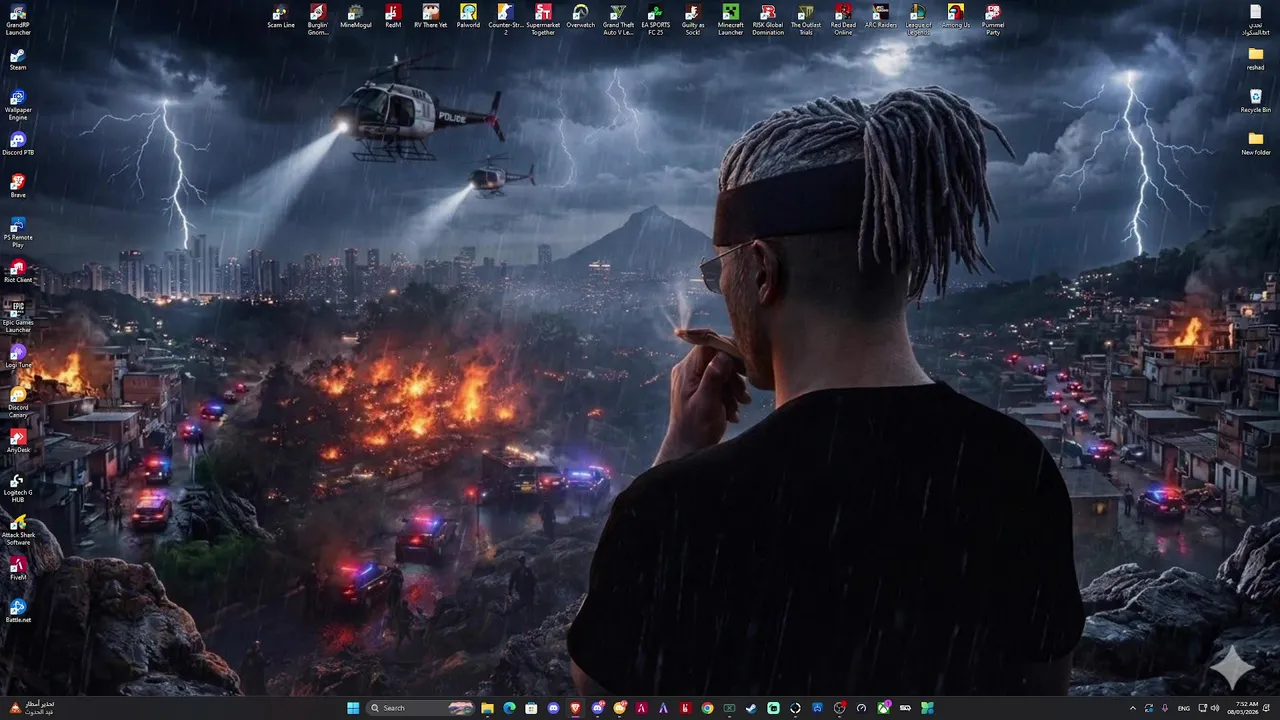Image resolution: width=1280 pixels, height=720 pixels.
Task: Click the taskbar Search box
Action: tap(421, 708)
